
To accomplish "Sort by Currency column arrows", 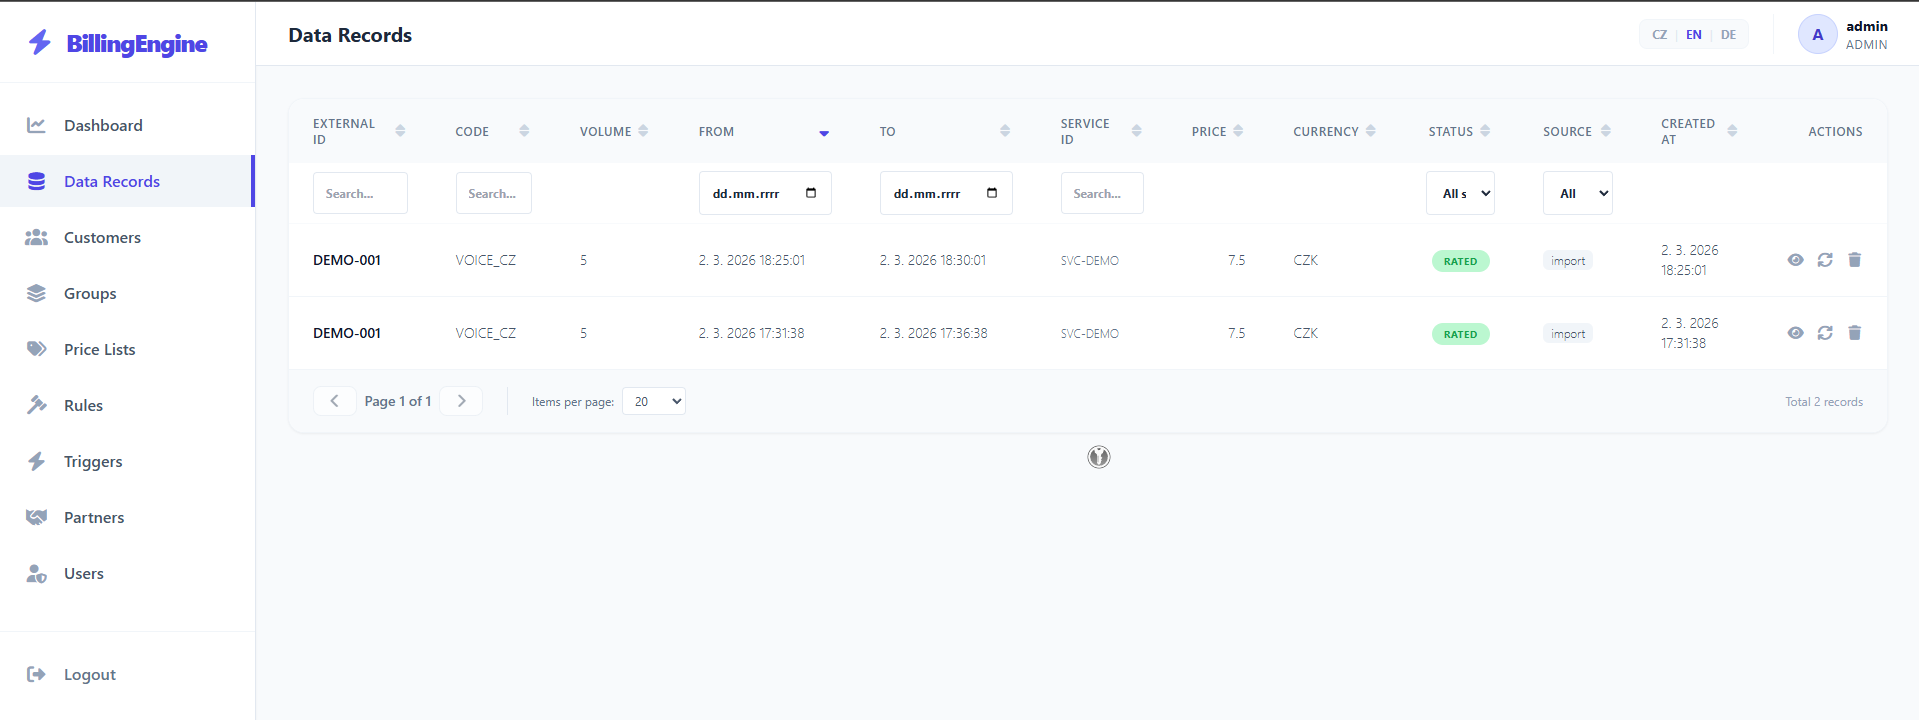I will click(x=1370, y=131).
